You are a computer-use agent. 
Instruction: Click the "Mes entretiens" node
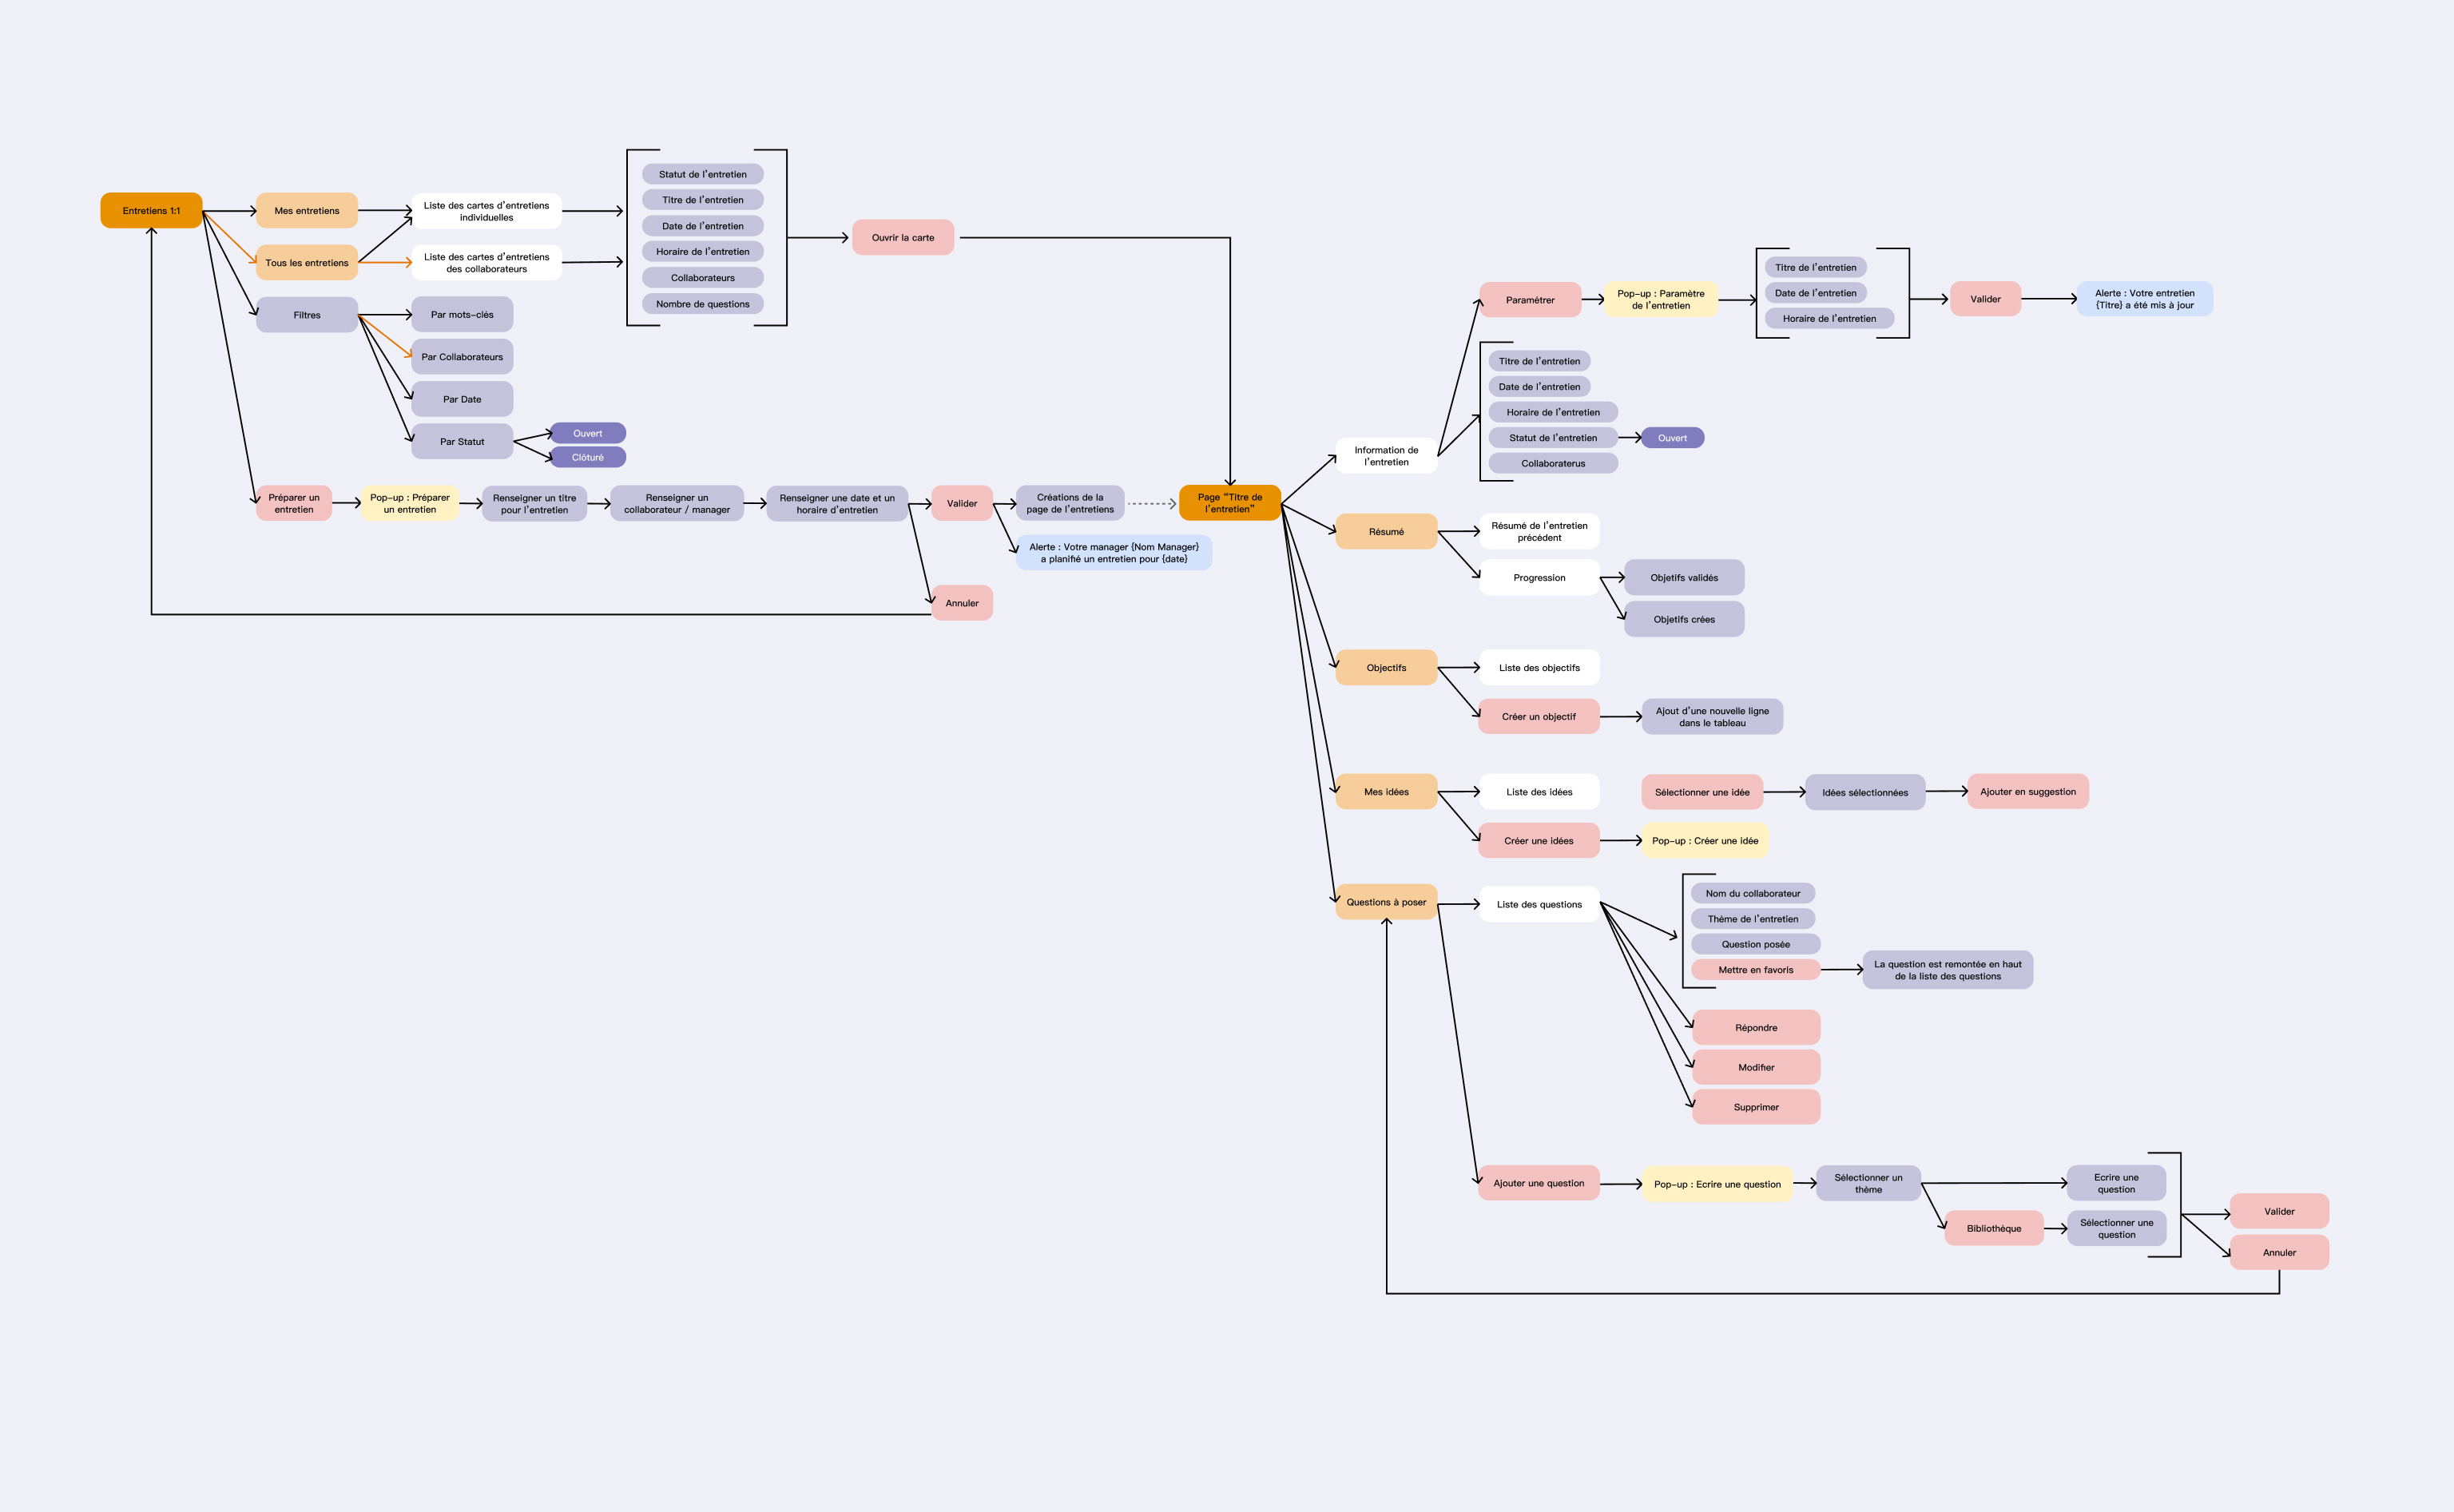click(x=307, y=210)
